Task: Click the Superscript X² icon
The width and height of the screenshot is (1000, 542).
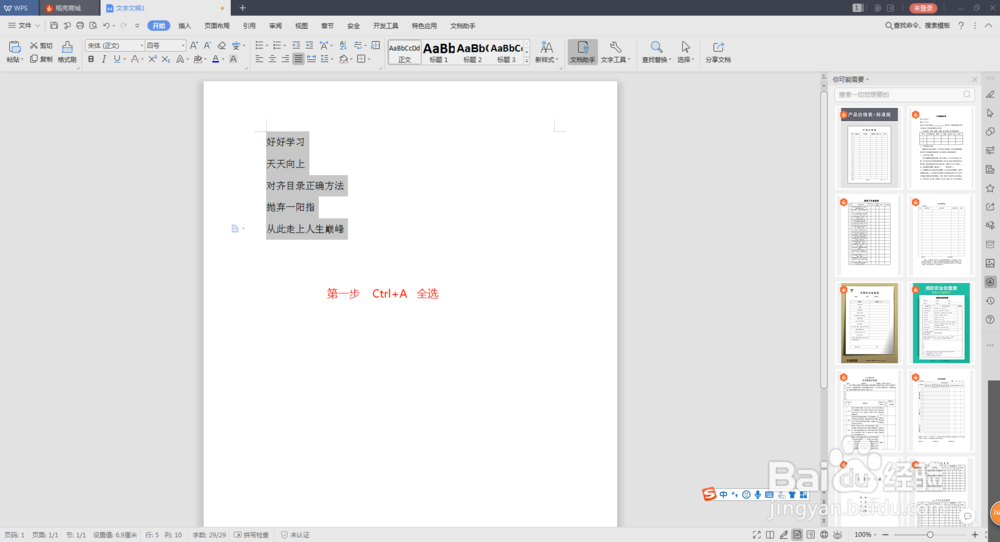Action: 152,59
